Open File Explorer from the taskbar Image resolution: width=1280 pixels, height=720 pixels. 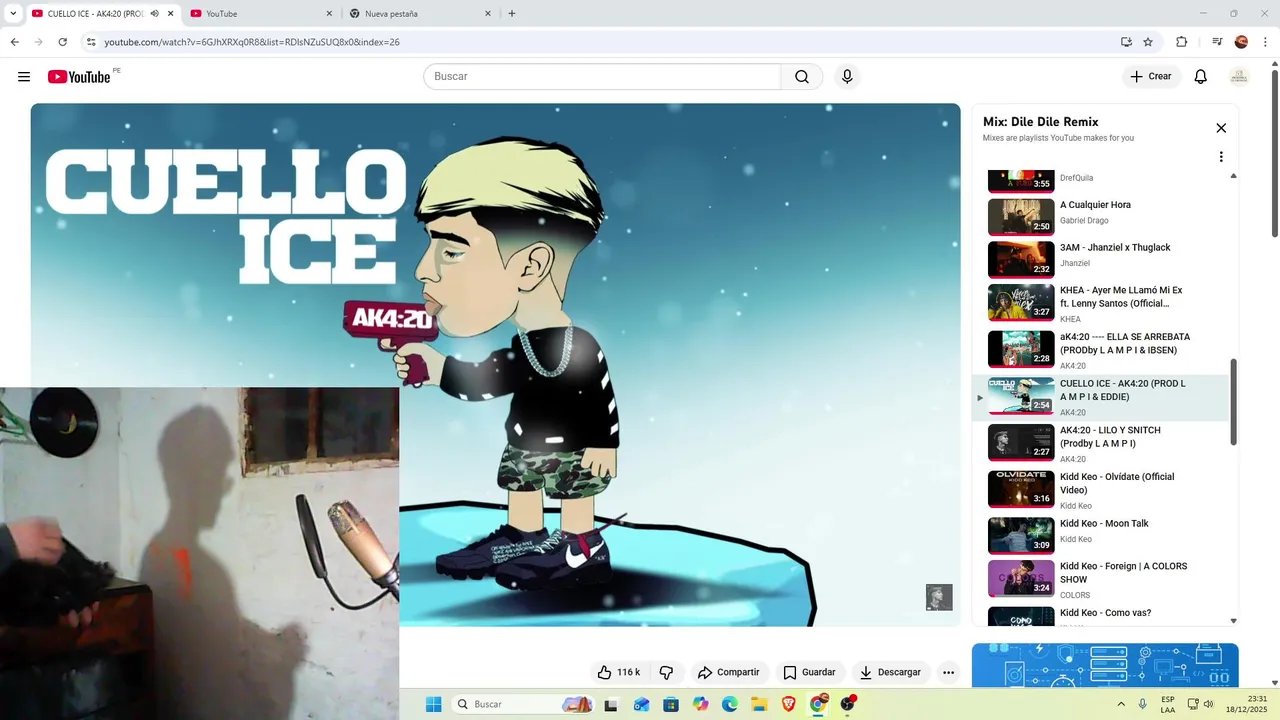coord(759,704)
